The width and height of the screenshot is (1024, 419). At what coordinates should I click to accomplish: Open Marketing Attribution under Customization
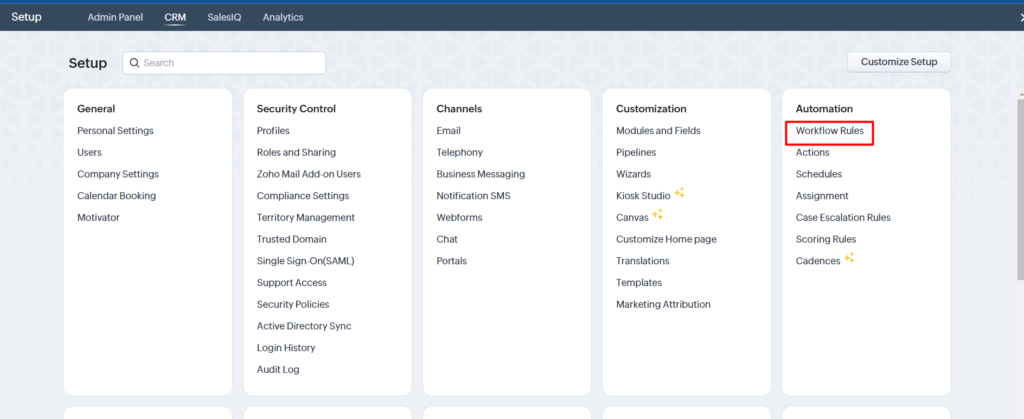coord(664,304)
